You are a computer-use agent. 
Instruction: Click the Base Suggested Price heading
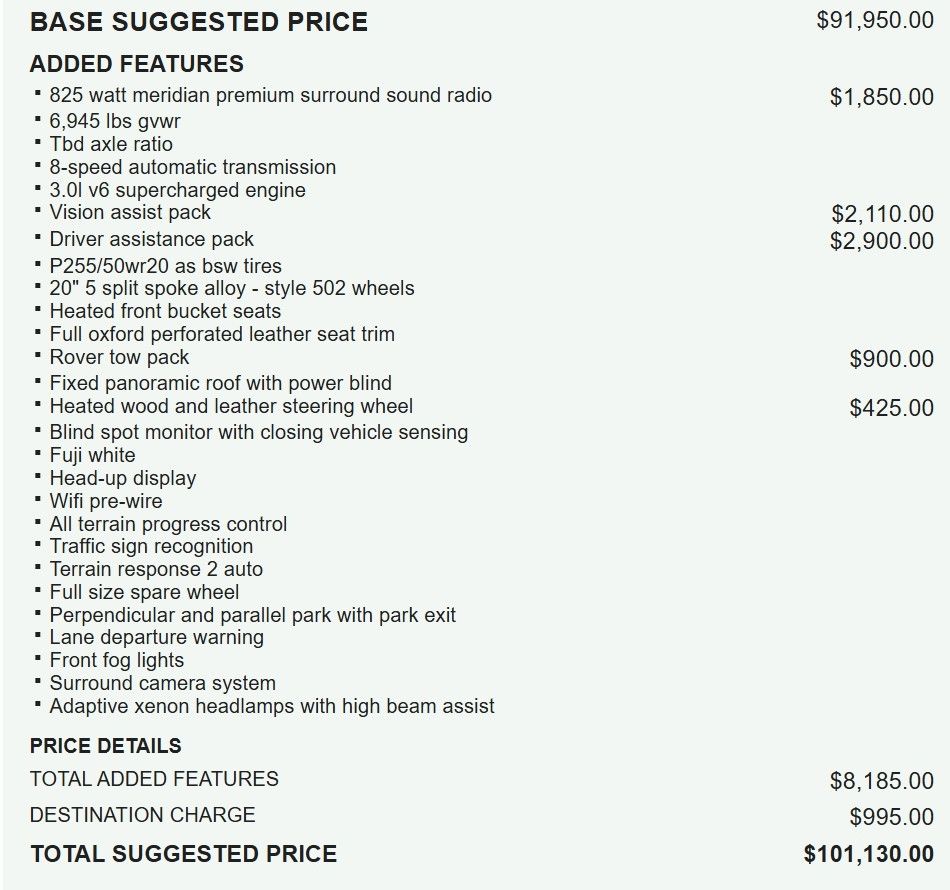(x=198, y=22)
